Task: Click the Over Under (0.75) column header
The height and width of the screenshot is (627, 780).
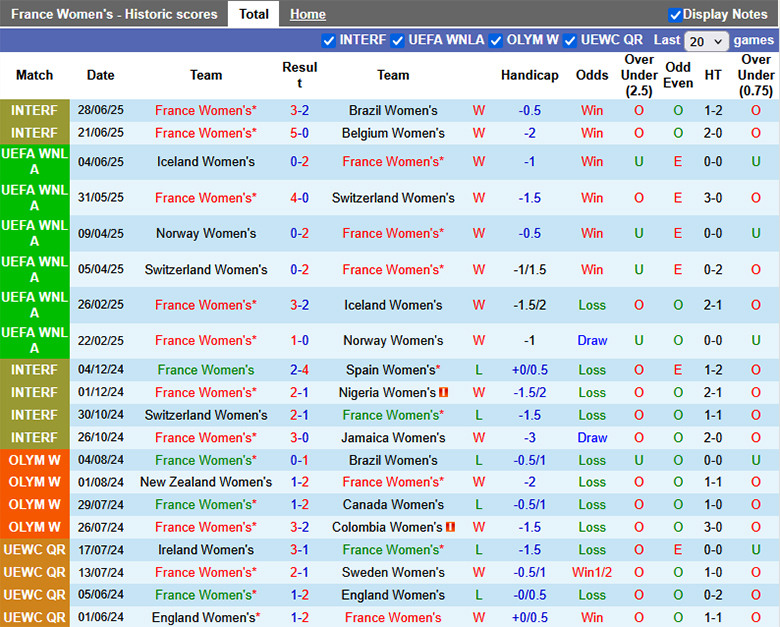Action: tap(755, 75)
